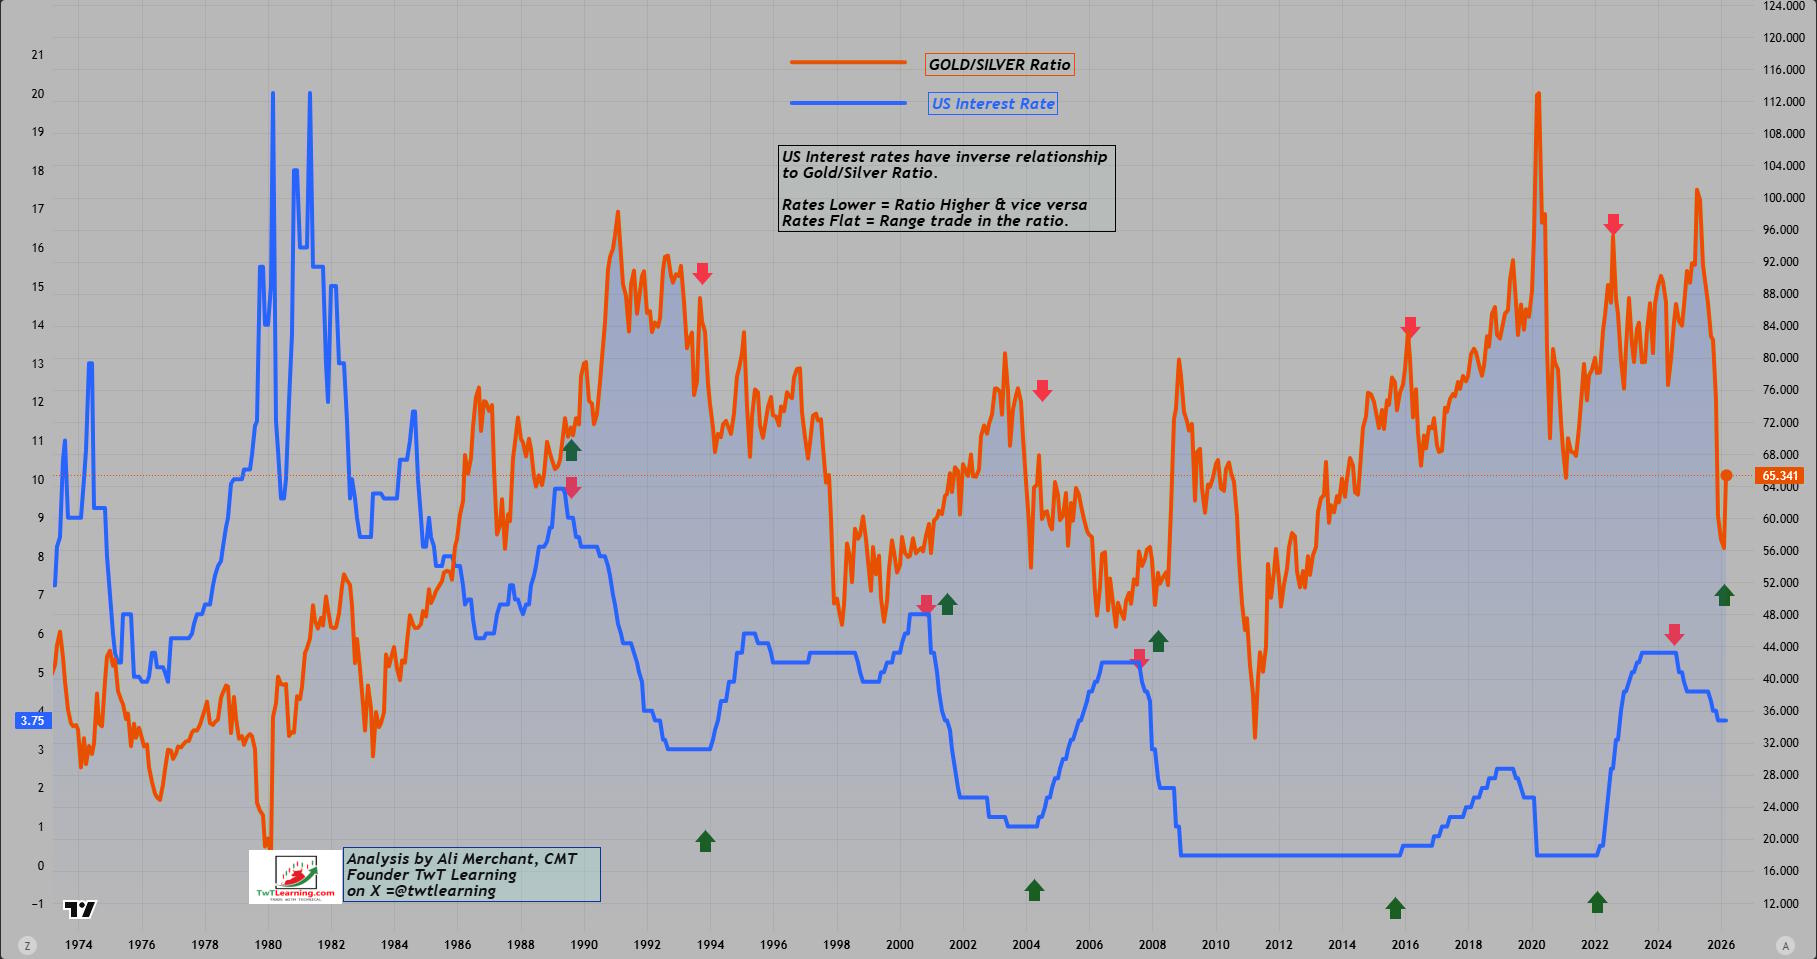Click the red down arrow near 1994 ratio peak

coord(702,273)
